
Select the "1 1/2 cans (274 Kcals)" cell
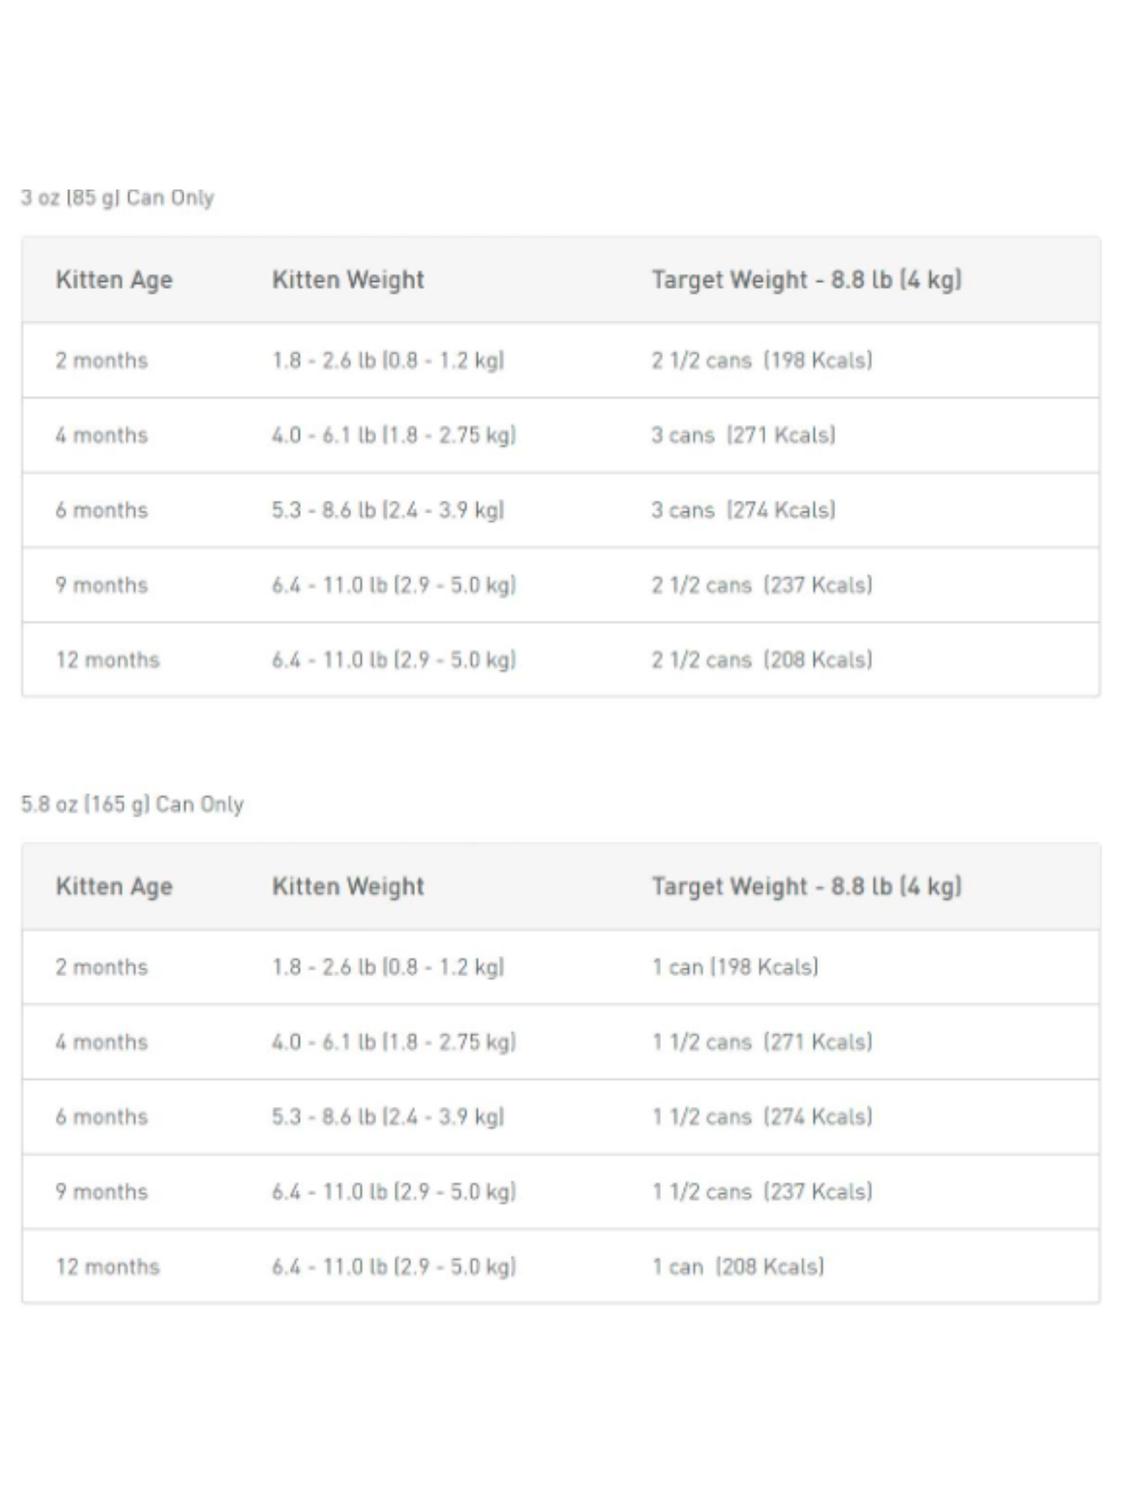click(761, 1117)
